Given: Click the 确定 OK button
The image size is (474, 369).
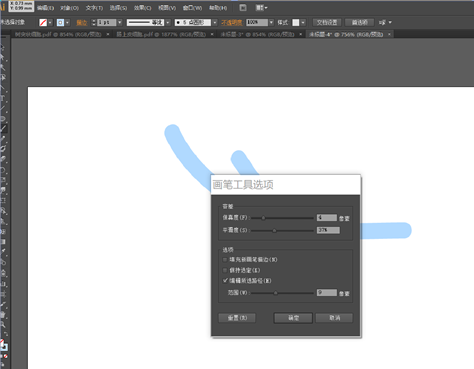Looking at the screenshot, I should pyautogui.click(x=293, y=318).
